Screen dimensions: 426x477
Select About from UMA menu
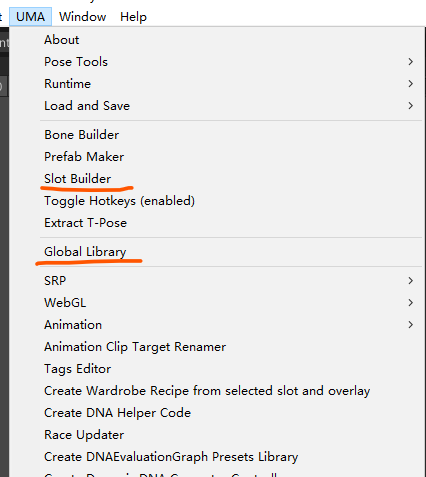click(x=62, y=40)
